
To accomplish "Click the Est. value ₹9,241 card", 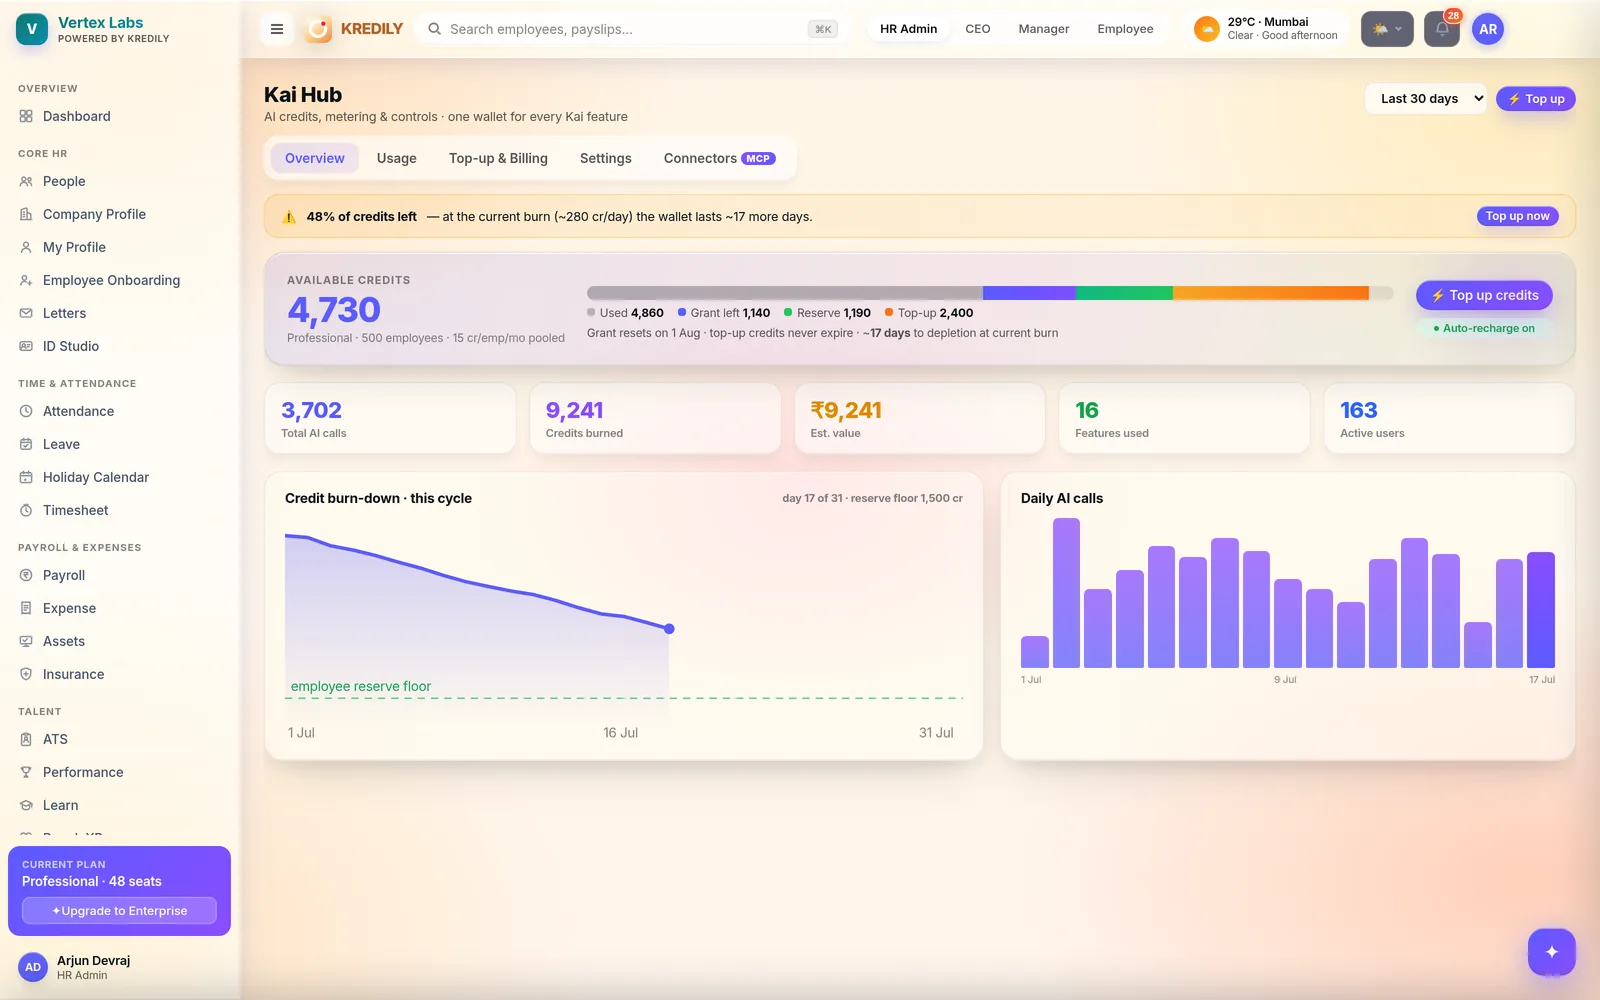I will pyautogui.click(x=920, y=419).
